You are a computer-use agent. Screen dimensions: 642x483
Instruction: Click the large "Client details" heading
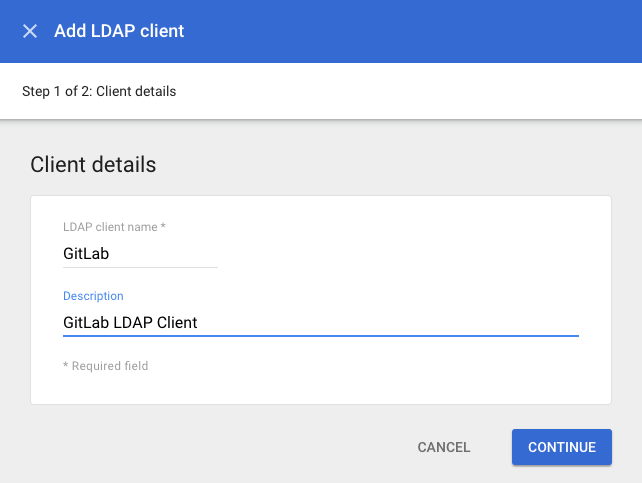pyautogui.click(x=93, y=165)
